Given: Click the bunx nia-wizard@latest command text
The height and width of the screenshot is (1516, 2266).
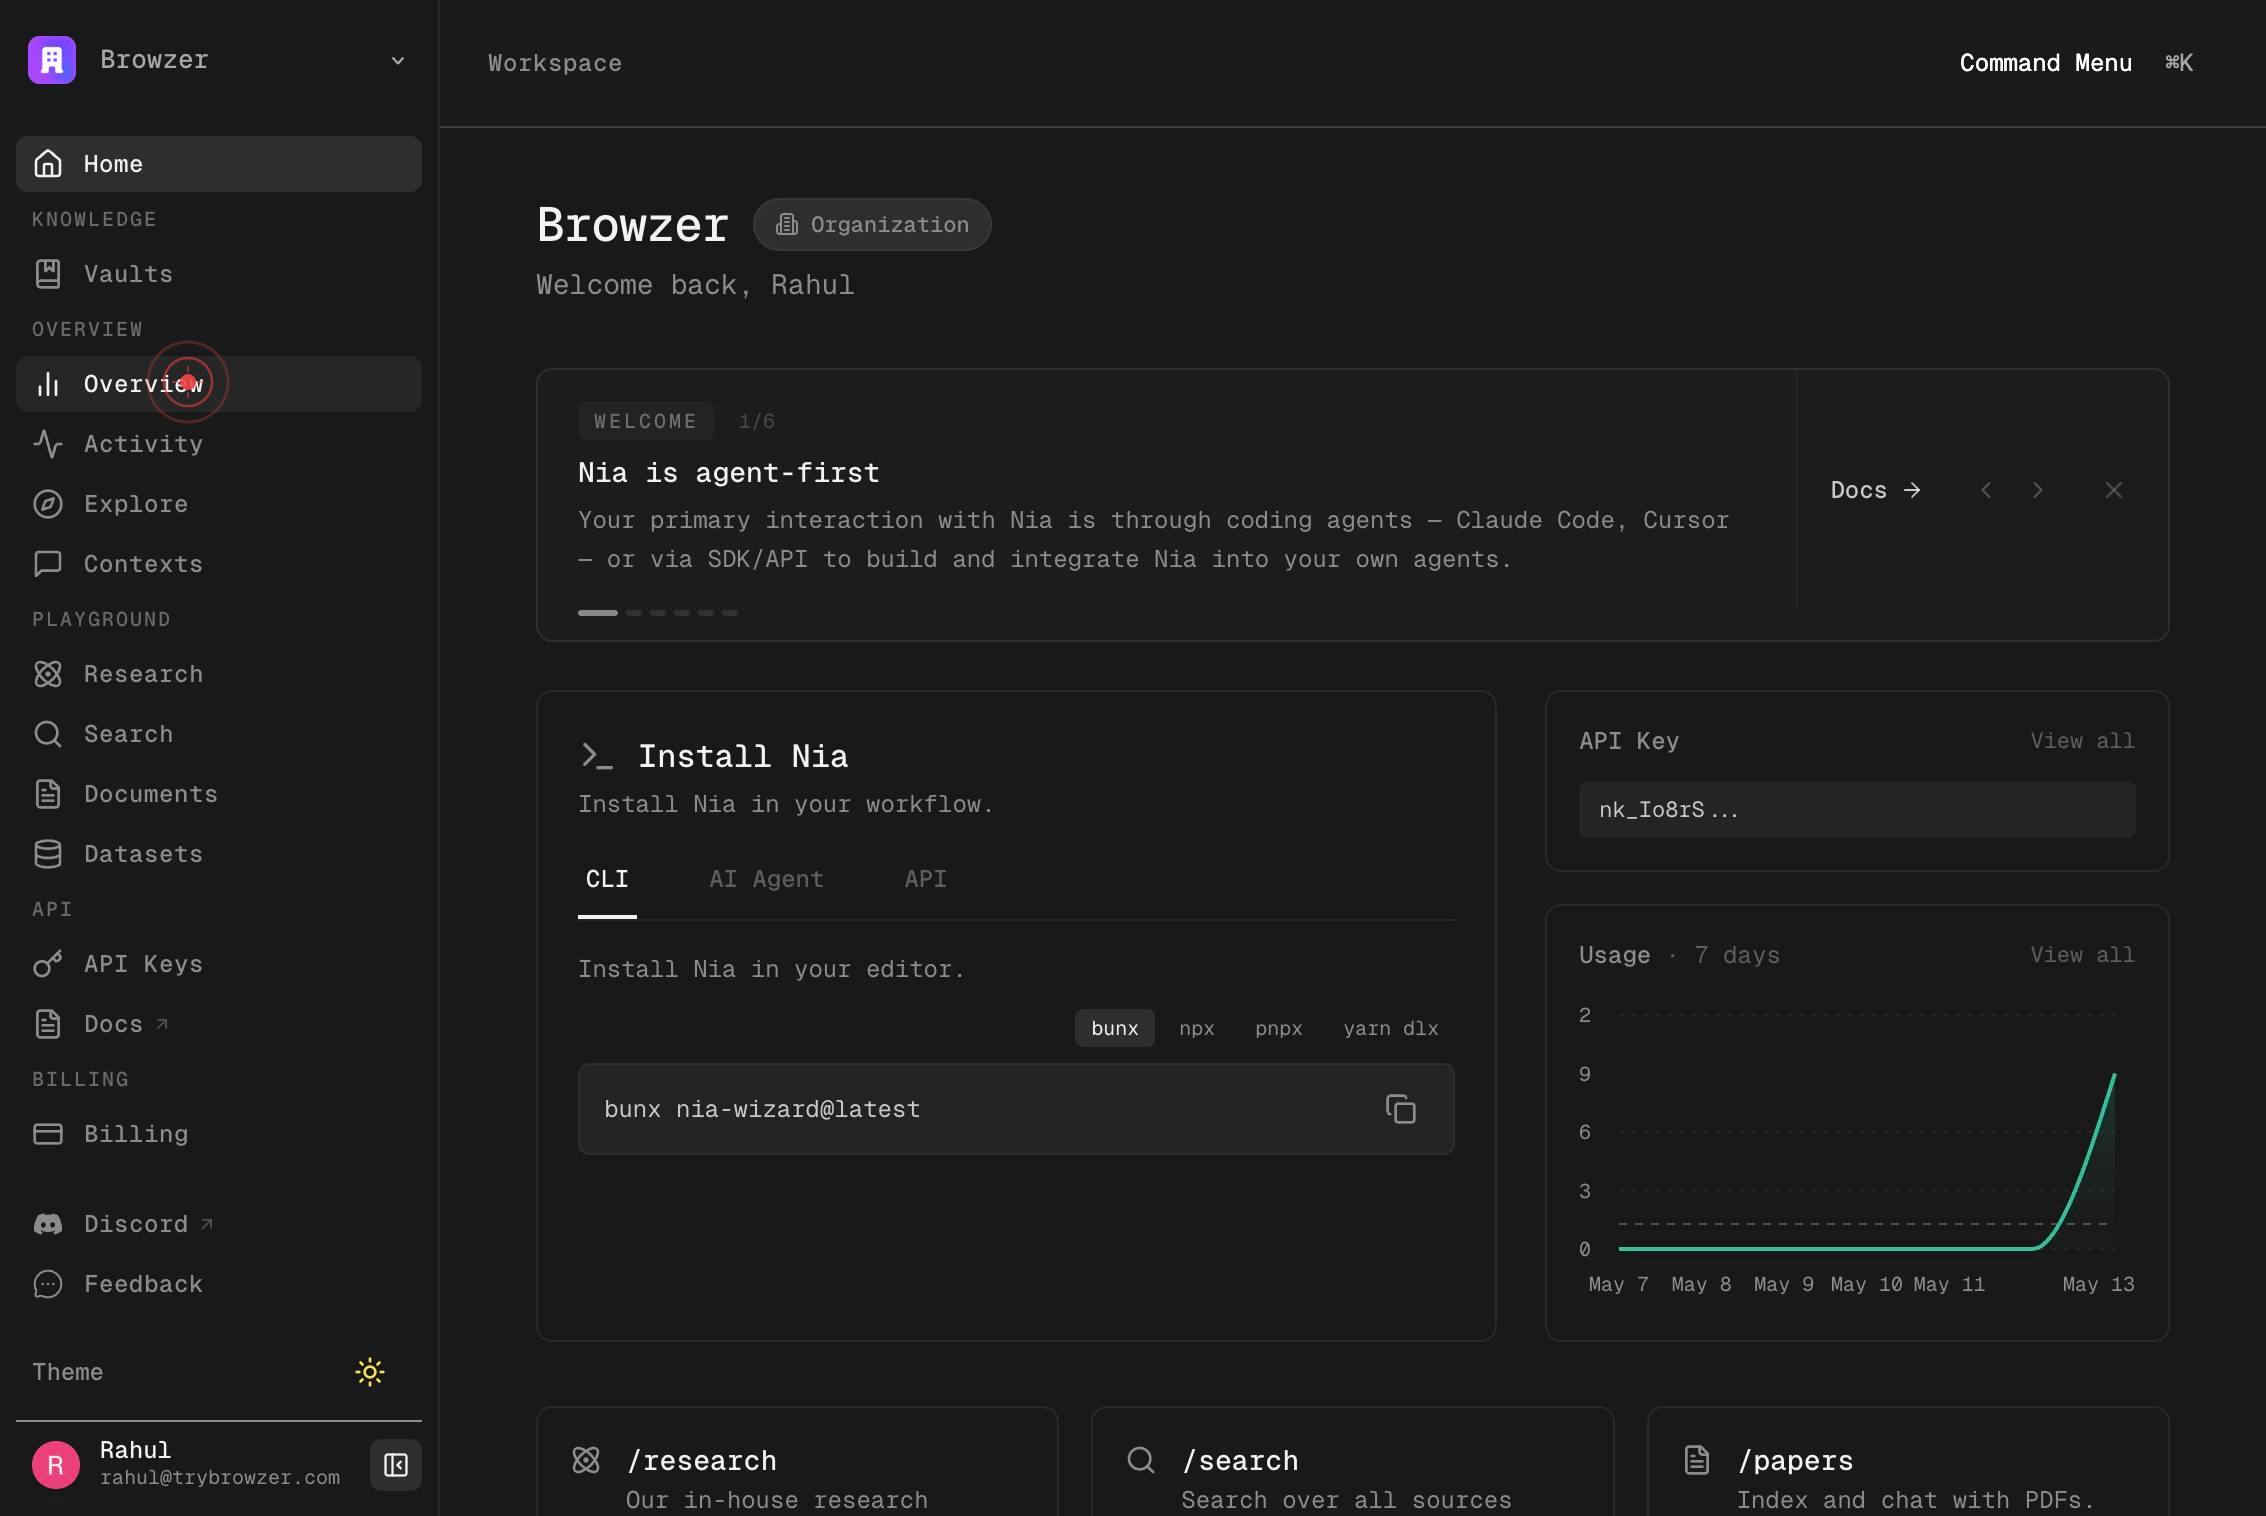Looking at the screenshot, I should [x=762, y=1109].
